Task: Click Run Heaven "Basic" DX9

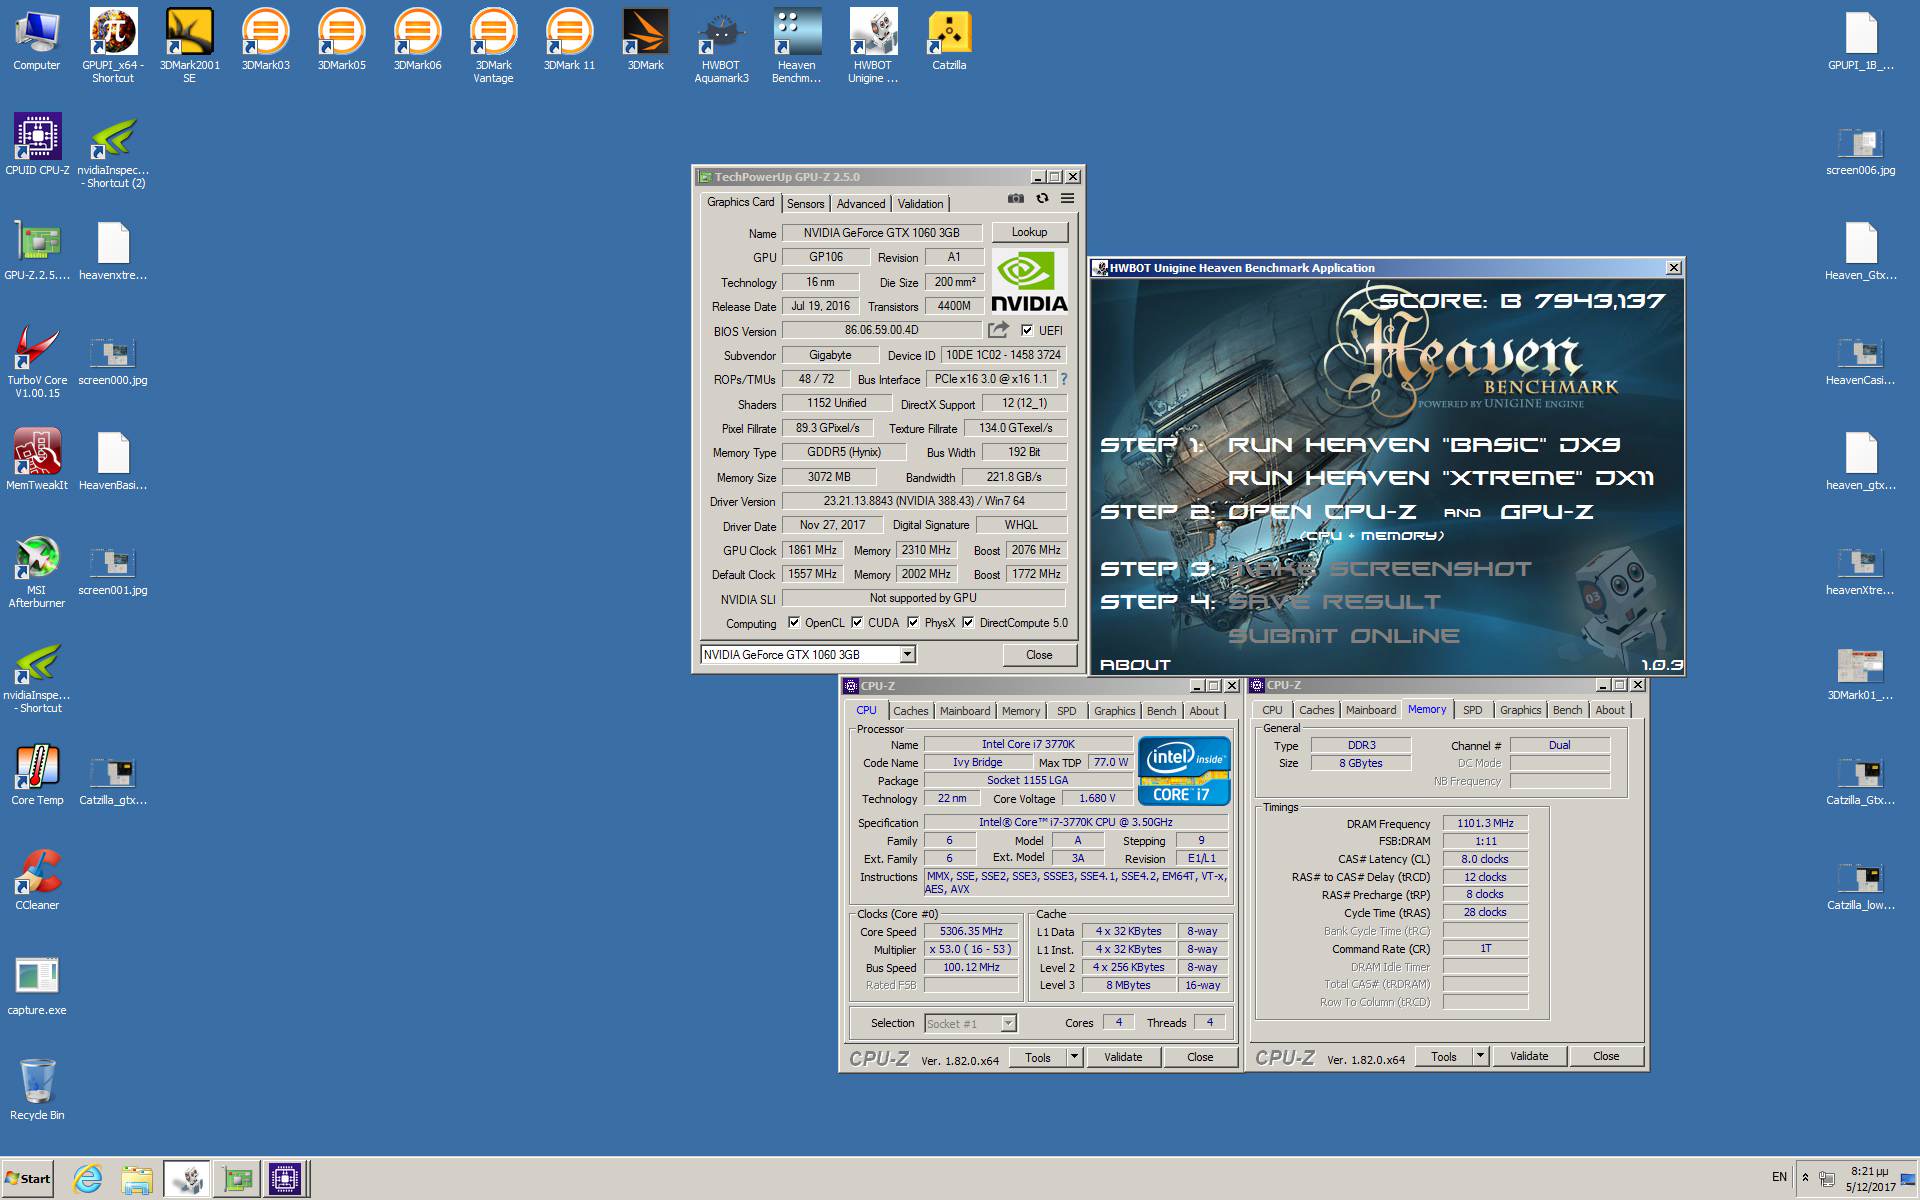Action: pyautogui.click(x=1424, y=445)
